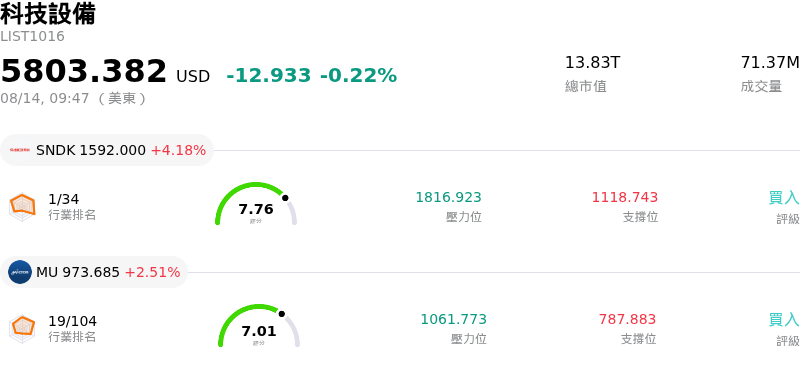Click the 5803.382 index price
The height and width of the screenshot is (366, 800).
[x=84, y=71]
